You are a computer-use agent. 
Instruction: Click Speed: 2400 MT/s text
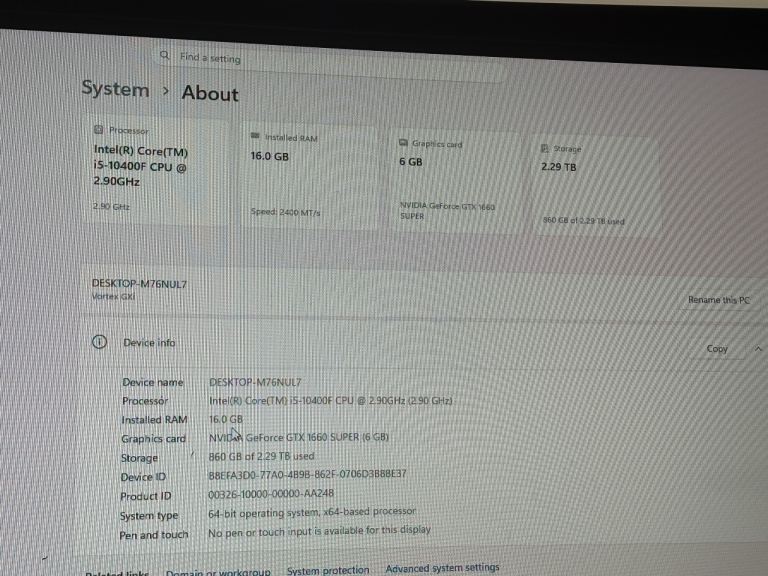(286, 212)
